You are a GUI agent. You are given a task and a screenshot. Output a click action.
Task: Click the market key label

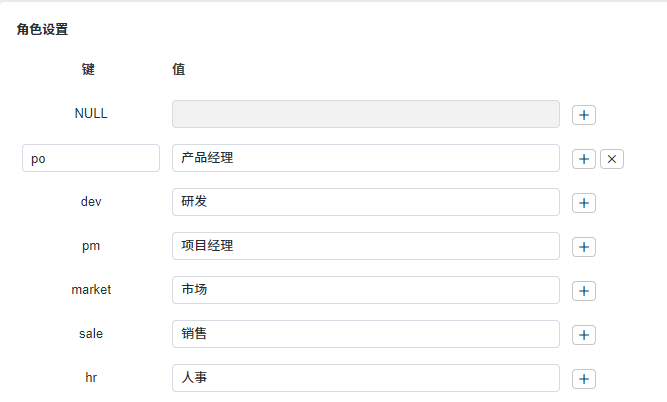click(91, 290)
